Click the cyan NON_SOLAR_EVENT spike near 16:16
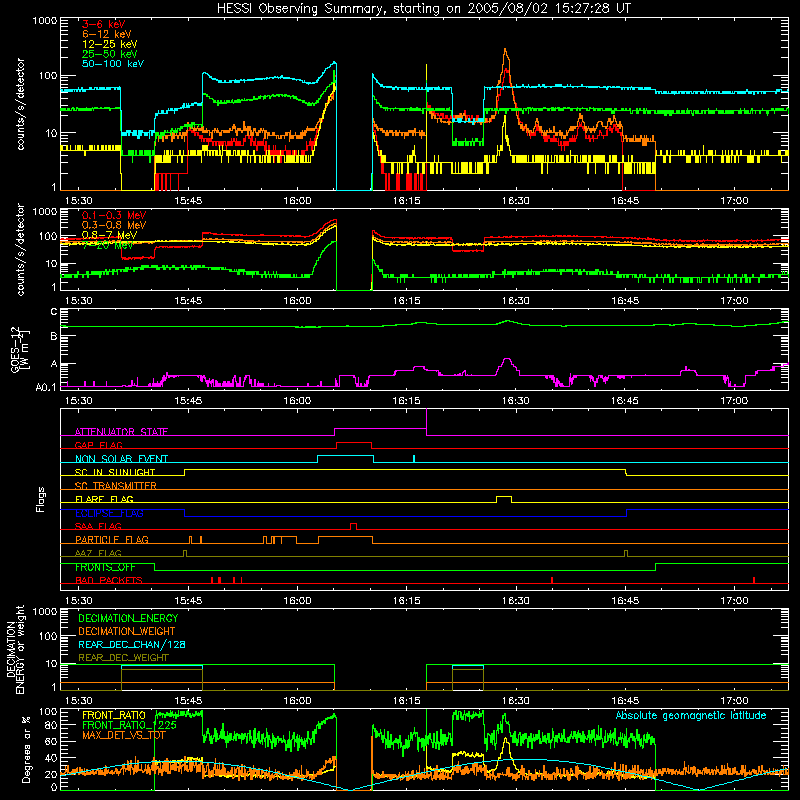 pos(414,458)
